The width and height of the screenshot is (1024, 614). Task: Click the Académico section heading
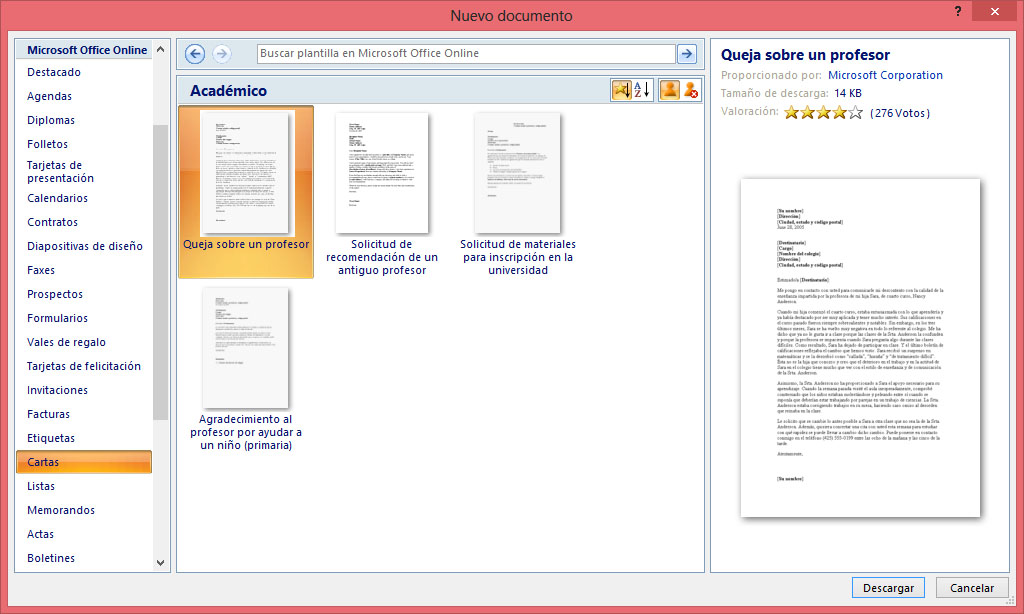coord(229,91)
